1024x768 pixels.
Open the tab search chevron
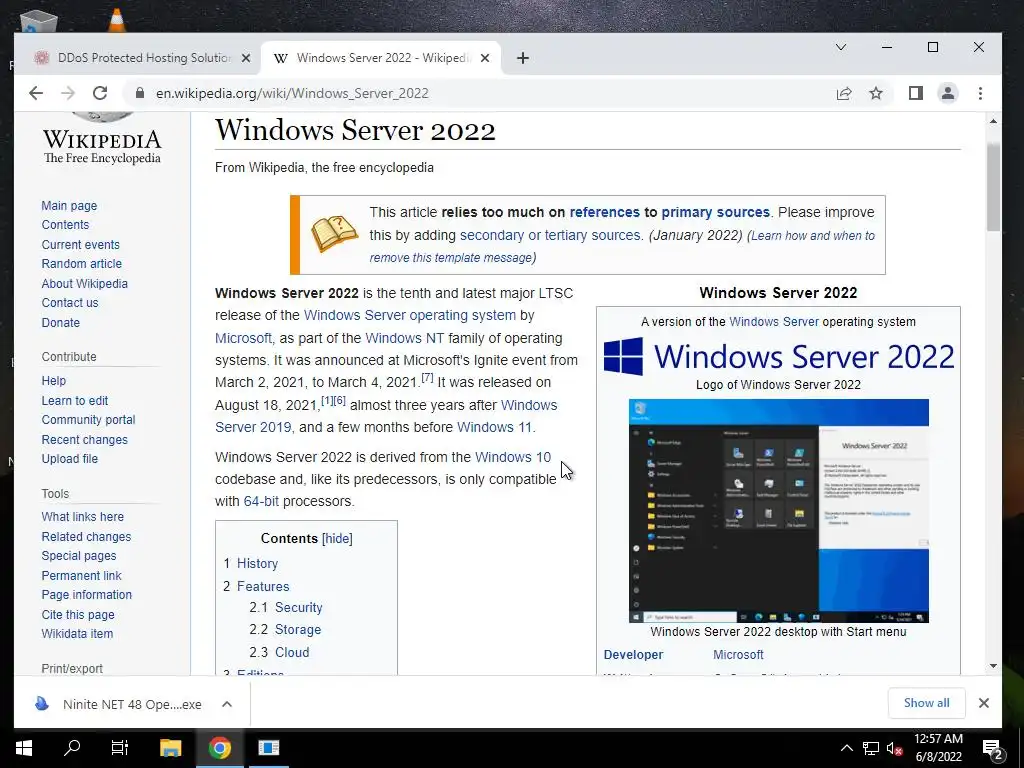841,47
